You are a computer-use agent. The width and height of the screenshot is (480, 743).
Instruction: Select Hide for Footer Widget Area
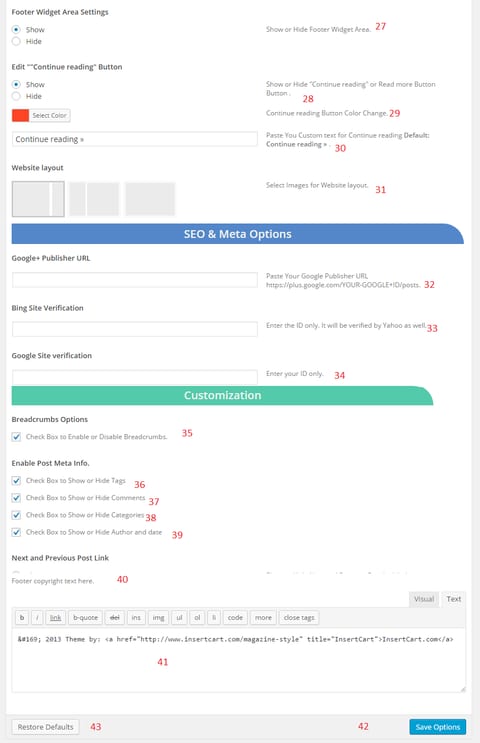16,41
